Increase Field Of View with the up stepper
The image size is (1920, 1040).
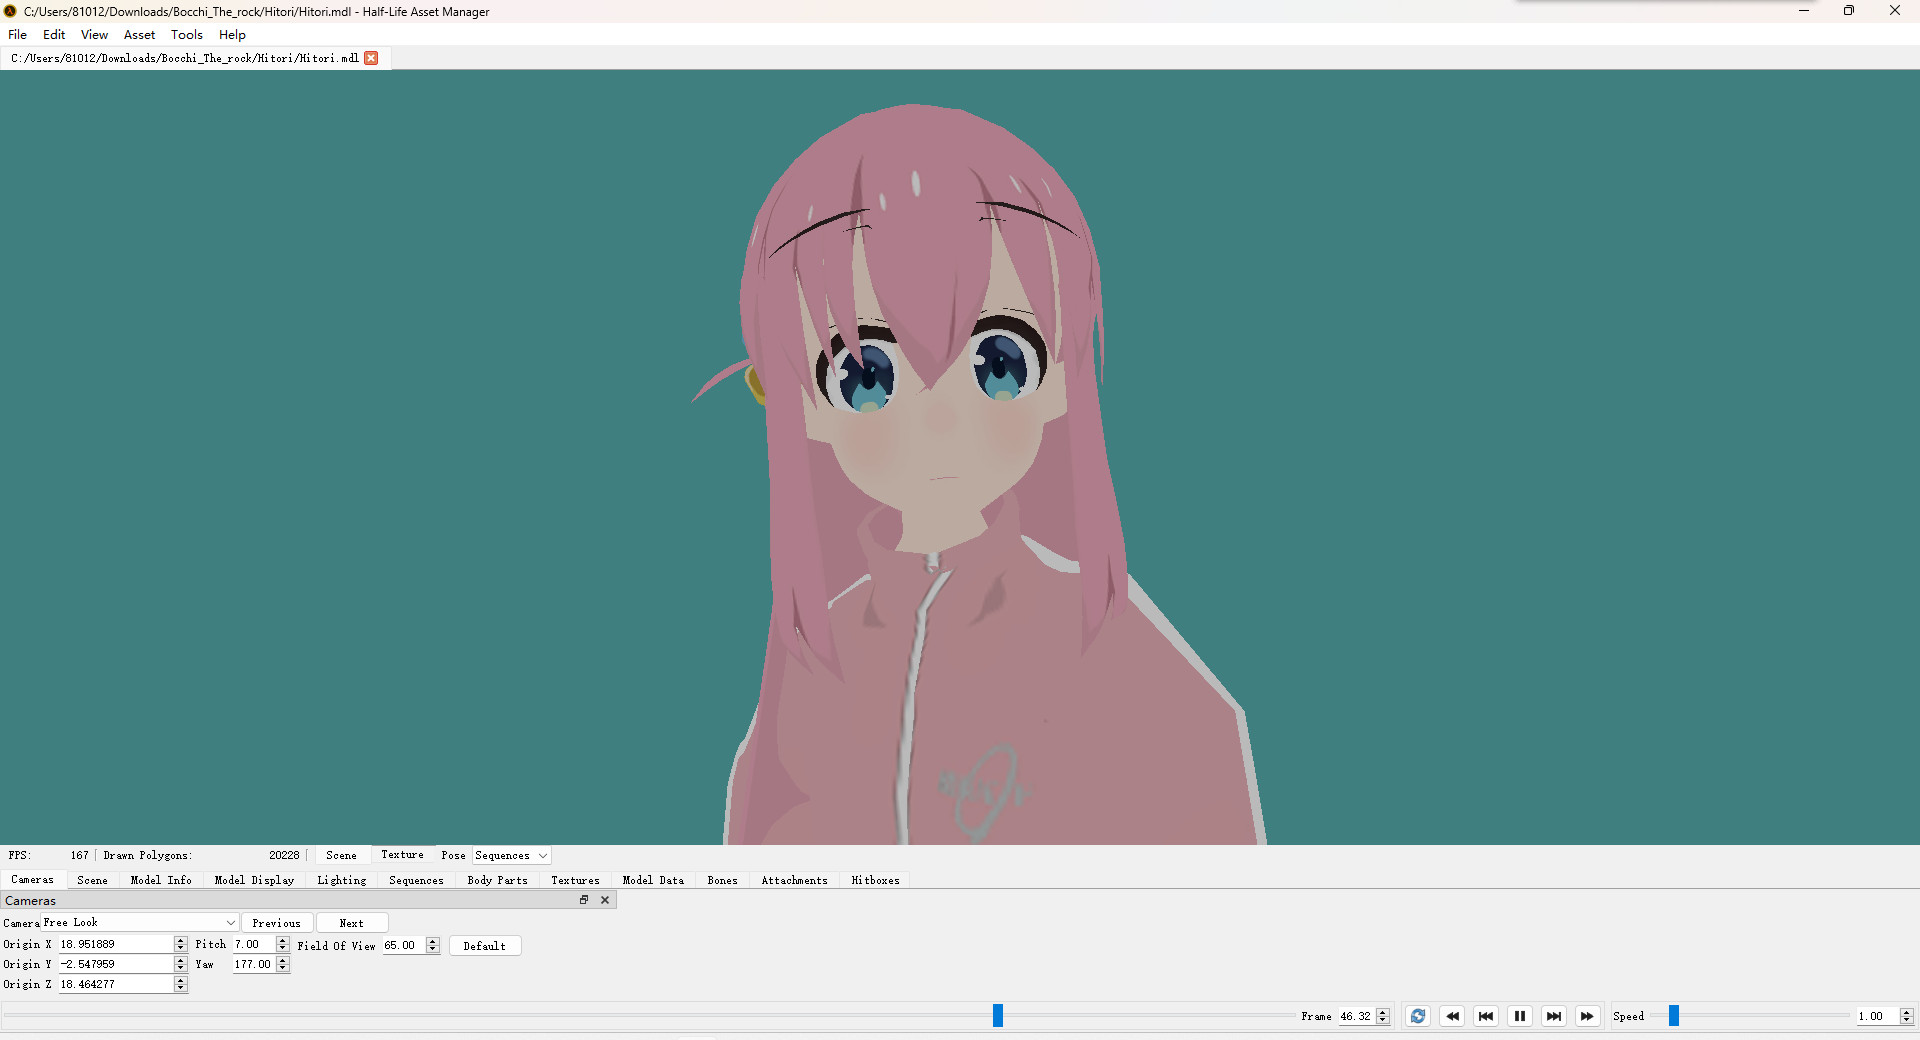pos(431,941)
